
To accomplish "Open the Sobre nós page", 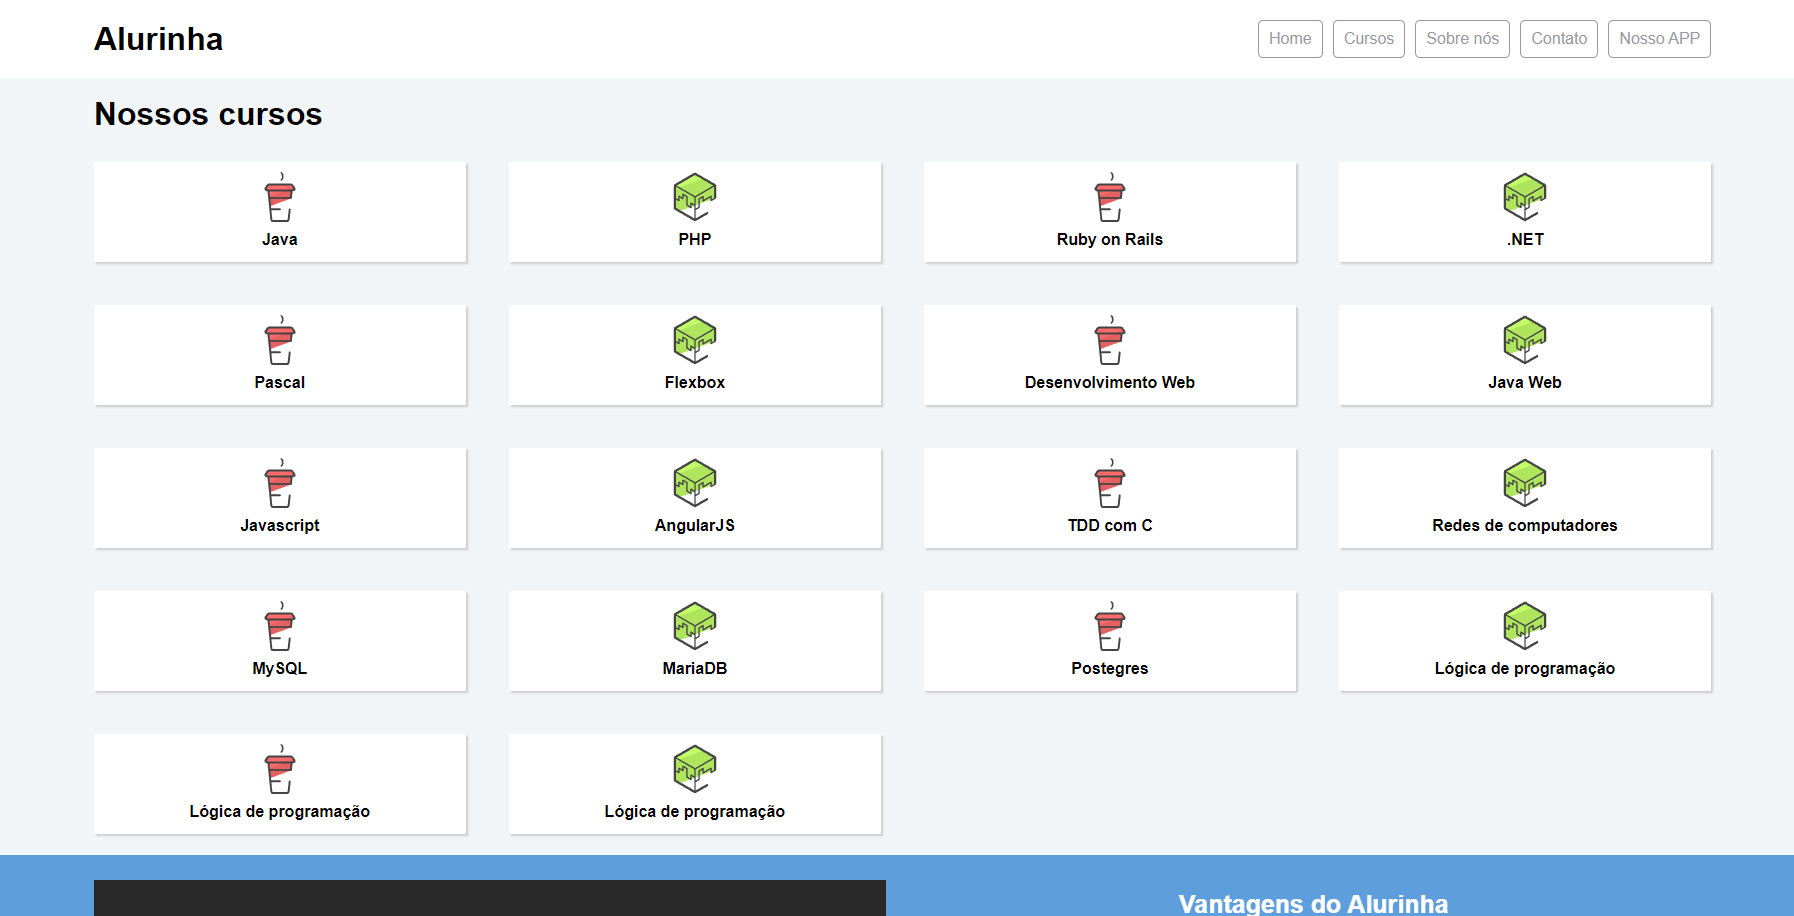I will [x=1462, y=39].
